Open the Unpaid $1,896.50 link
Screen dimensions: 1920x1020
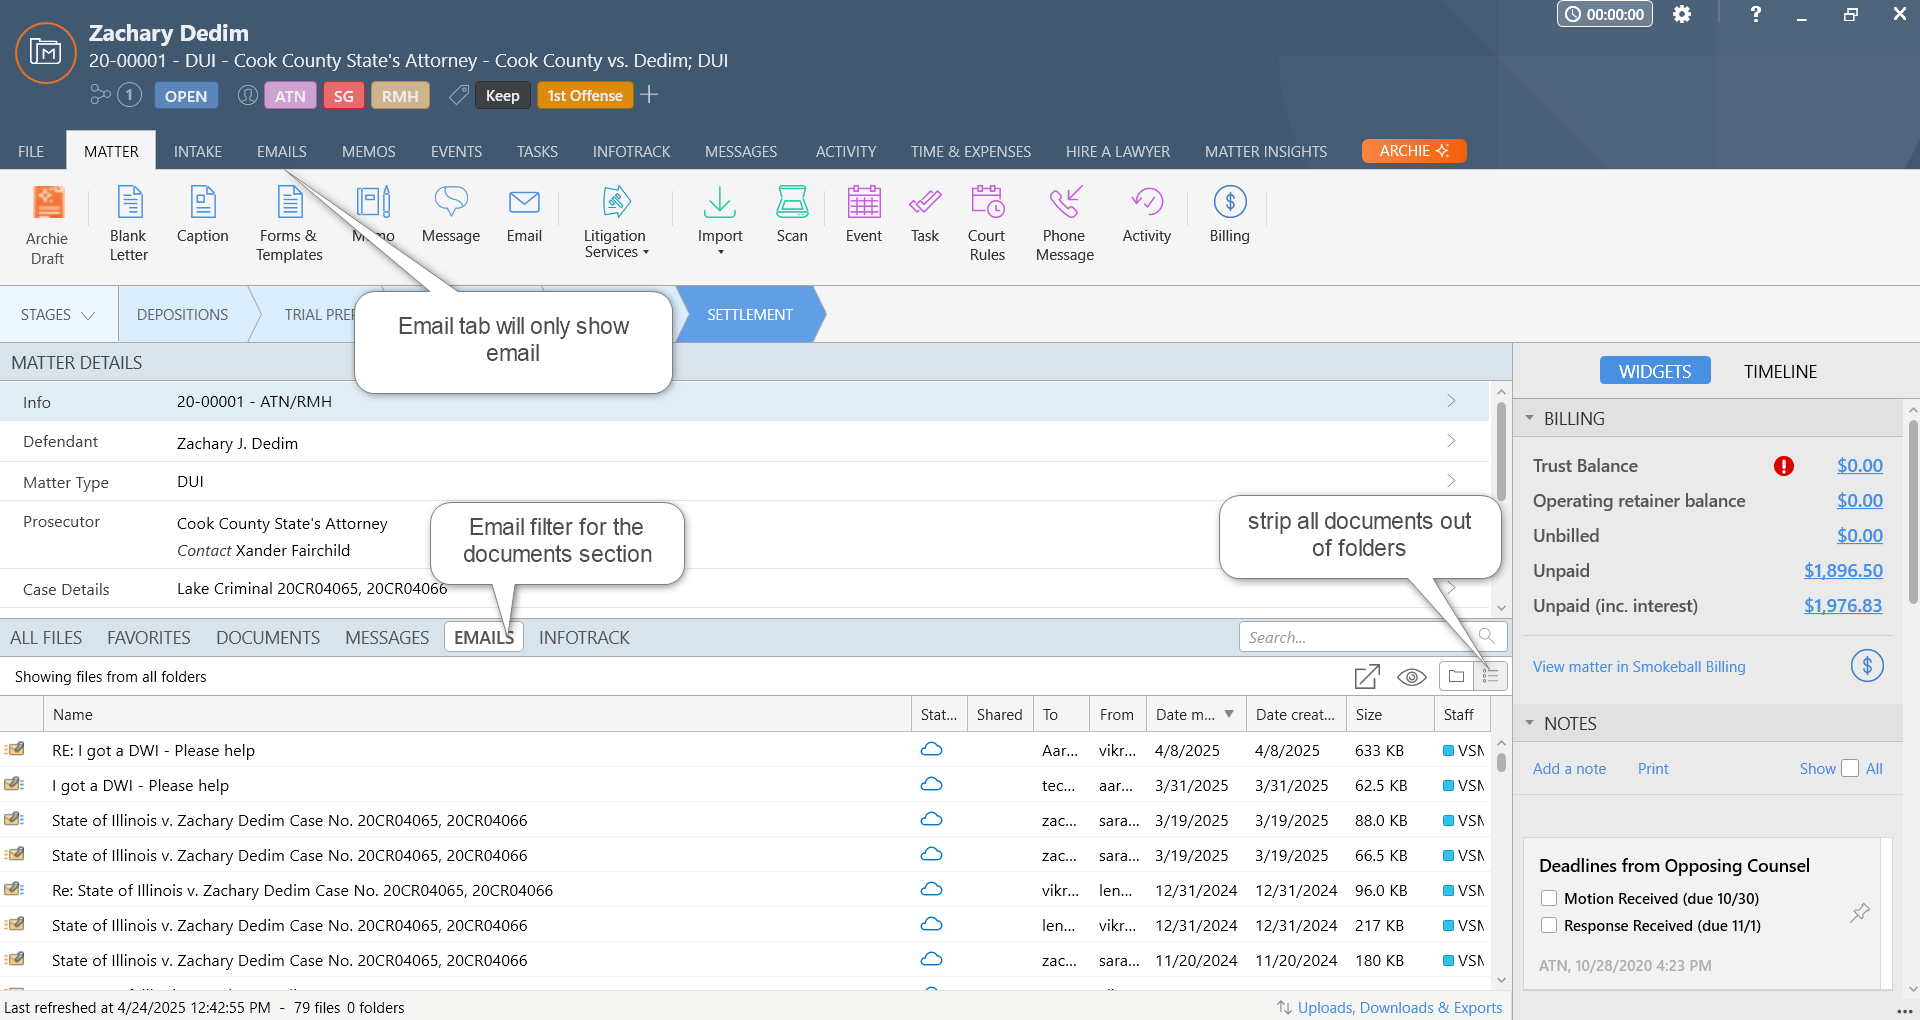pyautogui.click(x=1843, y=571)
